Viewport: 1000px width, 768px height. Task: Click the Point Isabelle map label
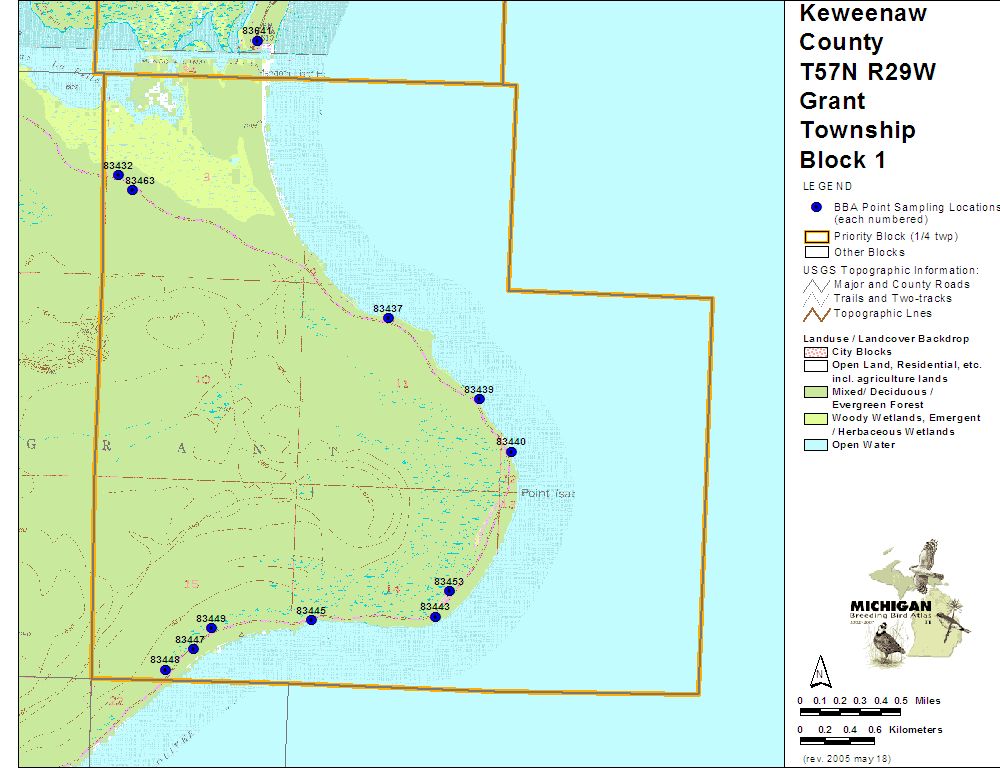pos(547,494)
